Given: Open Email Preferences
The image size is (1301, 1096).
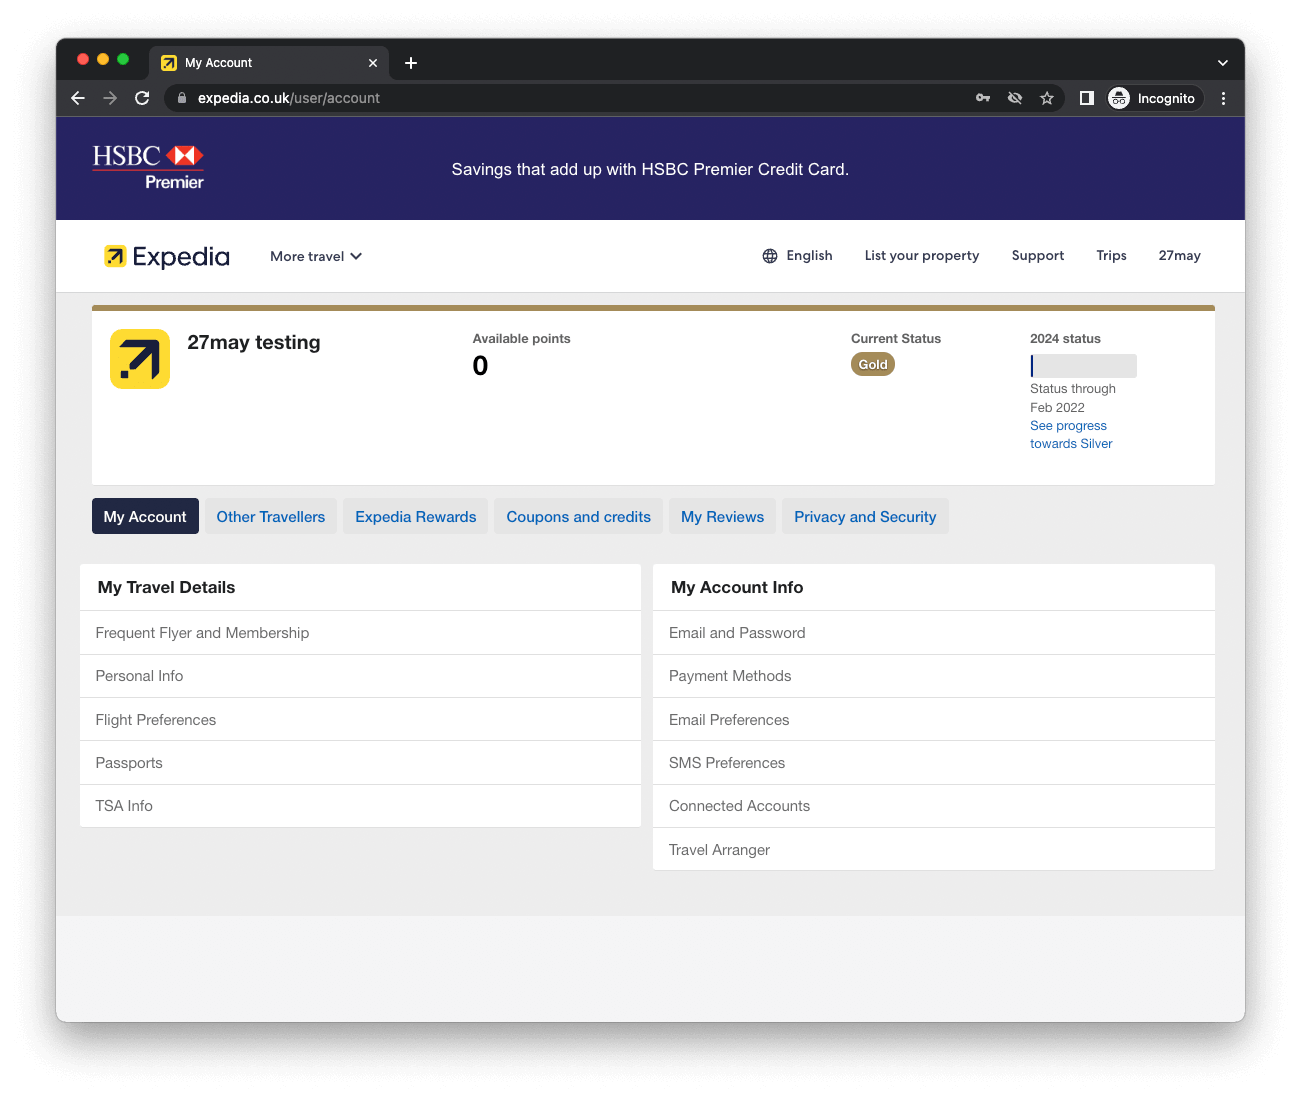Looking at the screenshot, I should tap(934, 720).
